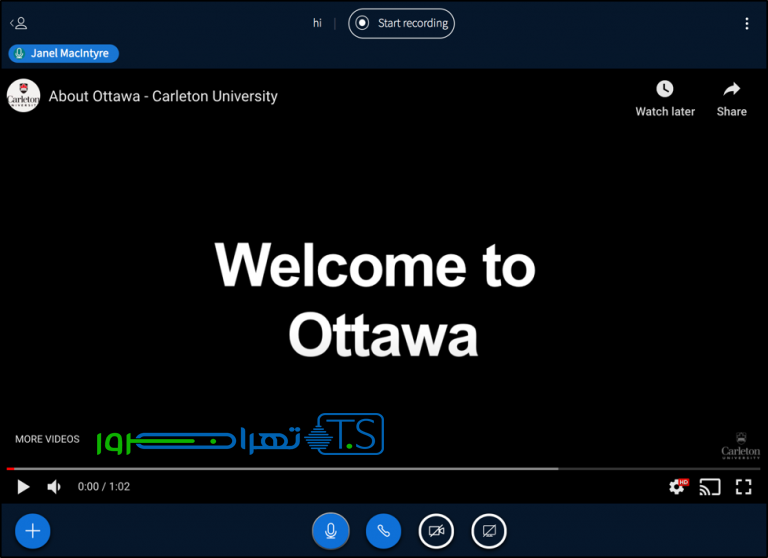Share the YouTube video
The width and height of the screenshot is (768, 558).
pos(731,98)
